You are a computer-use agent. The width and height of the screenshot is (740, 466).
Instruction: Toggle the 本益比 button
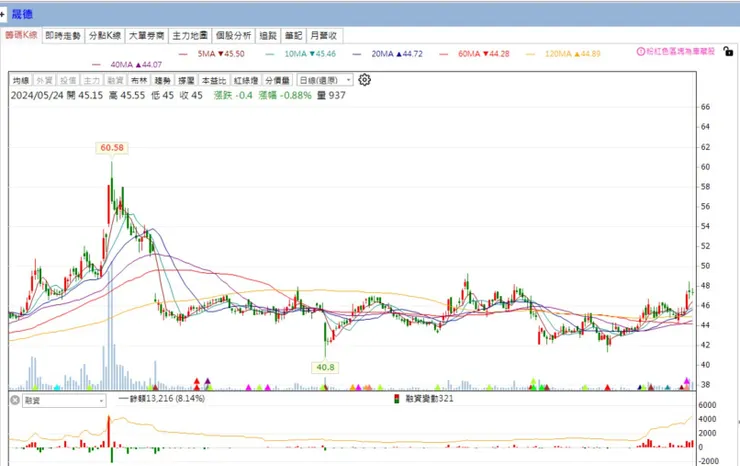click(214, 80)
